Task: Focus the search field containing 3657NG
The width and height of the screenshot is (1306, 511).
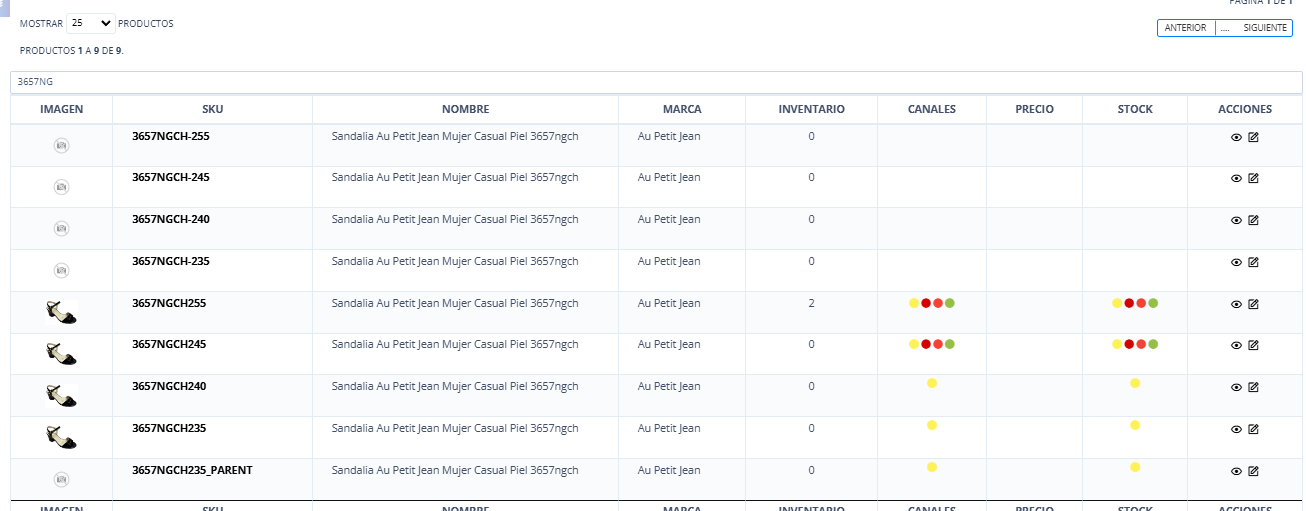Action: point(656,82)
